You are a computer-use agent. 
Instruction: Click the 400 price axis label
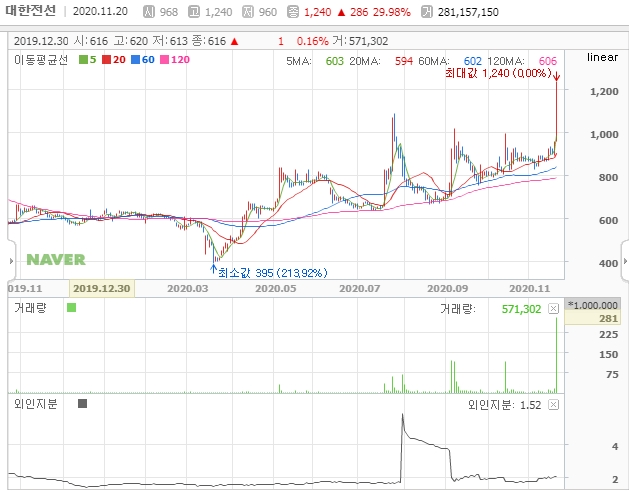608,264
